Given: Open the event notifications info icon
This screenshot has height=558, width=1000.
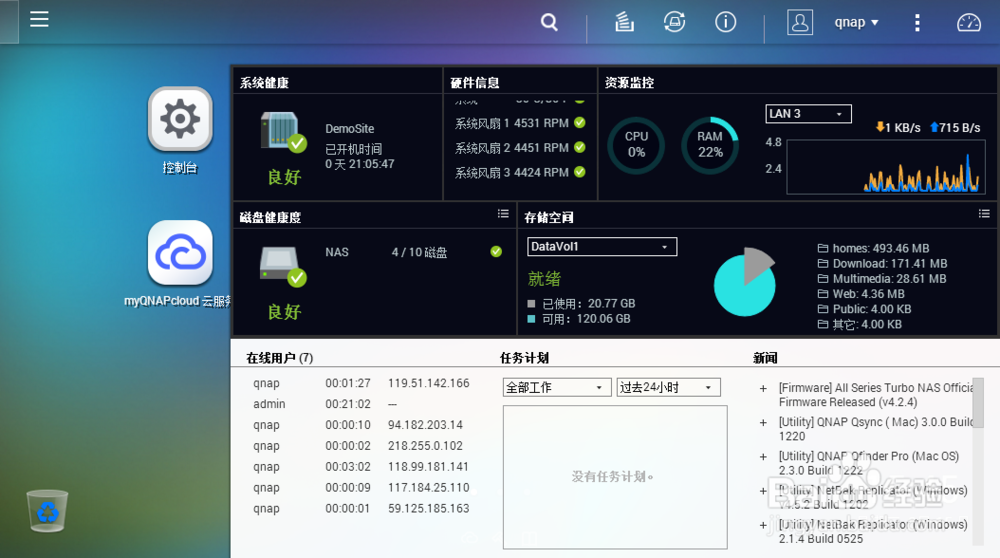Looking at the screenshot, I should (x=725, y=22).
